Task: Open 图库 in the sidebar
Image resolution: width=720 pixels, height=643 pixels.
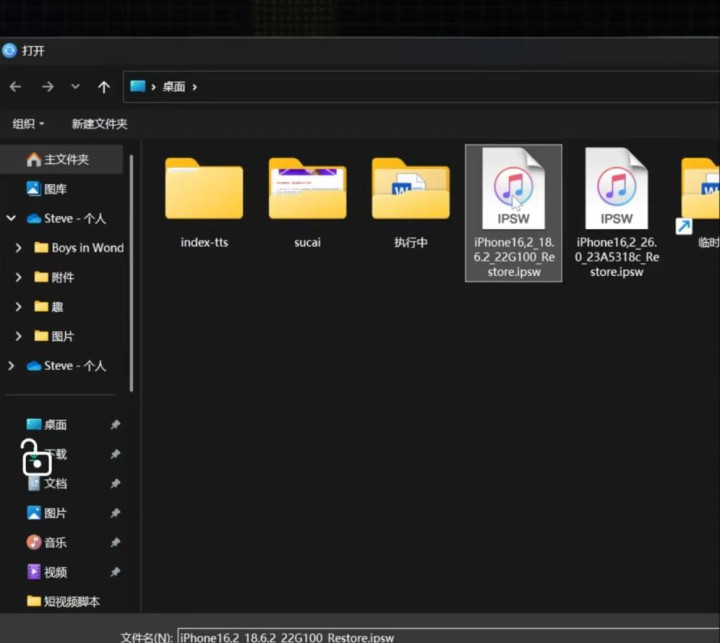Action: pos(55,188)
